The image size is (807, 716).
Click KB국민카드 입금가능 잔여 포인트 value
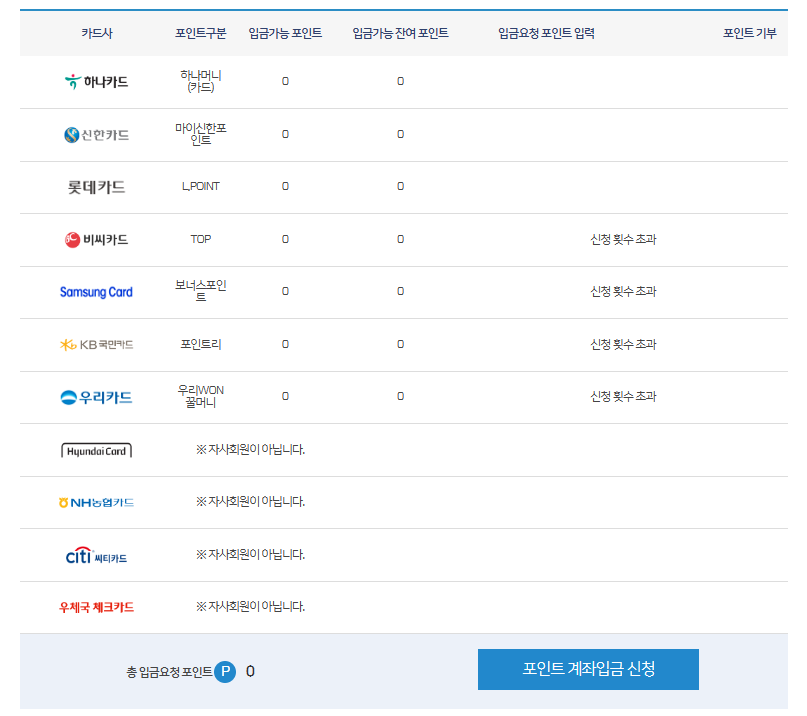[400, 344]
